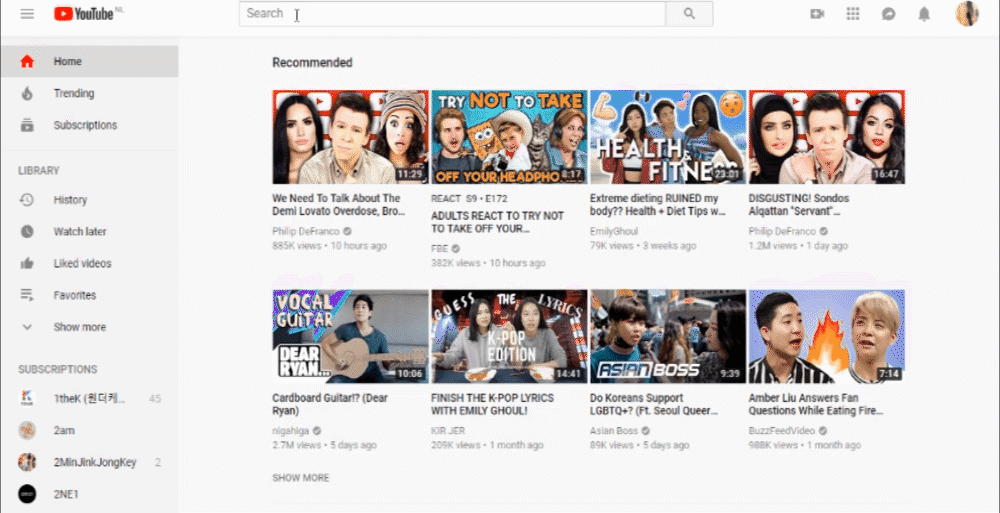Click the Favorites playlist icon
This screenshot has height=513, width=1000.
coord(27,295)
